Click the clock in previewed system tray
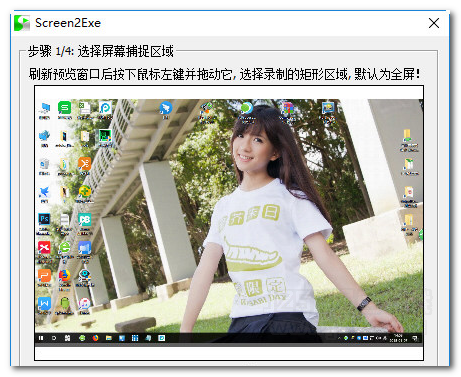461x377 pixels. click(x=398, y=338)
